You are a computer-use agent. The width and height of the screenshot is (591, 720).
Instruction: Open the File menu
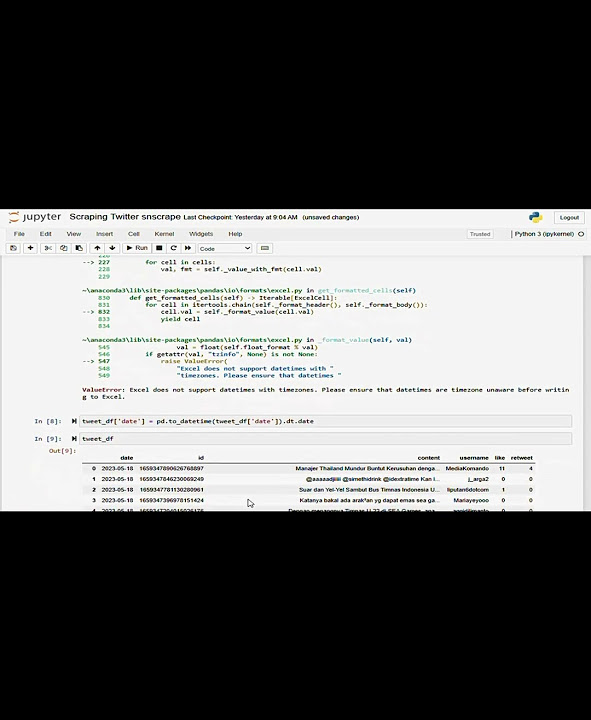[19, 234]
